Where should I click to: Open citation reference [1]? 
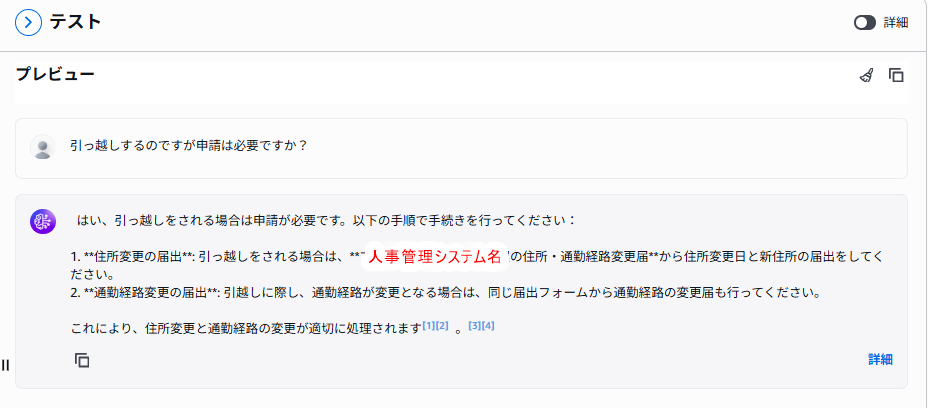click(x=428, y=325)
